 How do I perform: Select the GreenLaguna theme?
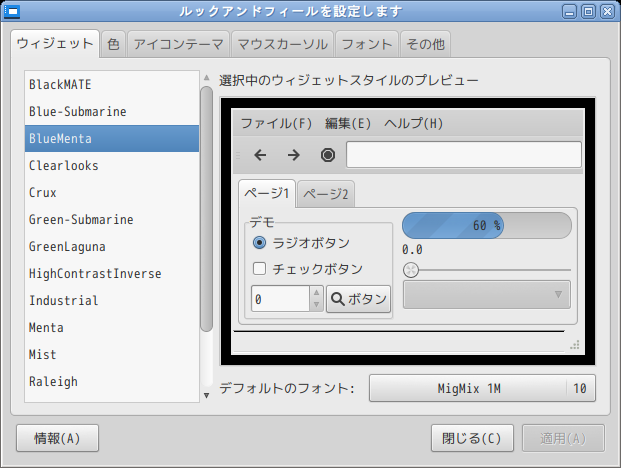(112, 247)
